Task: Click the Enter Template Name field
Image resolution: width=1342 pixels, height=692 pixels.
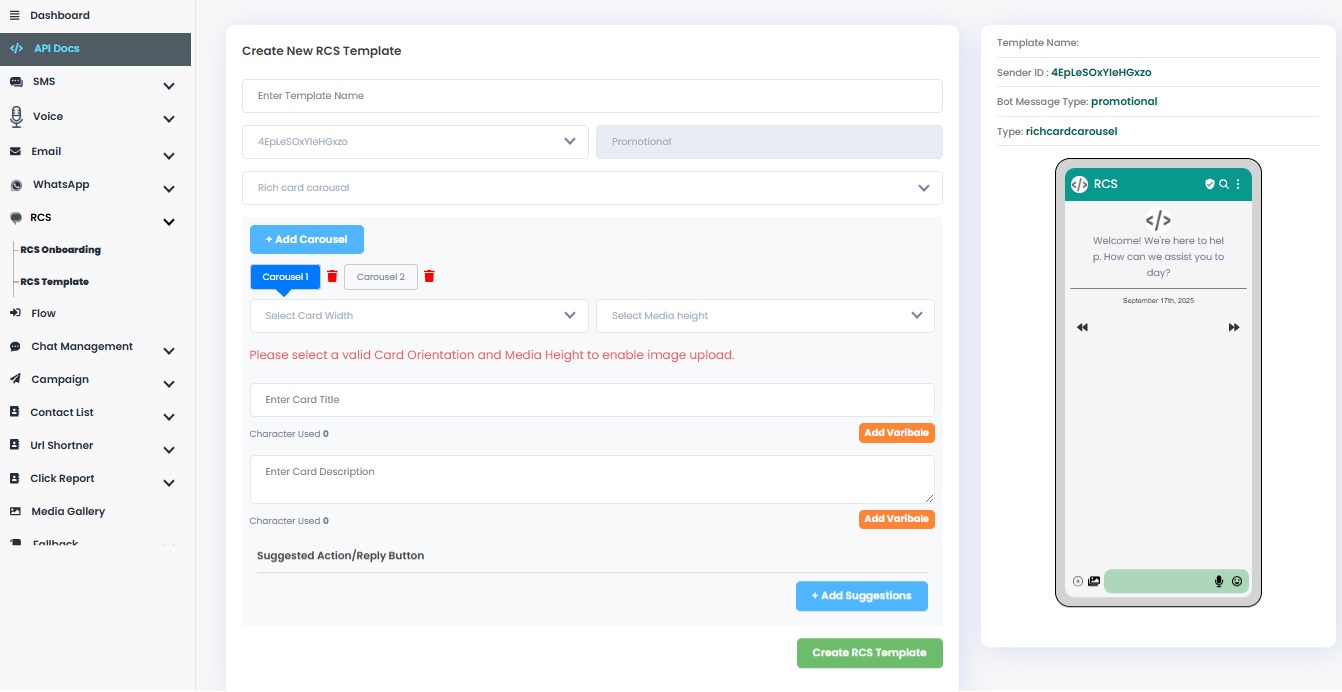Action: [591, 96]
